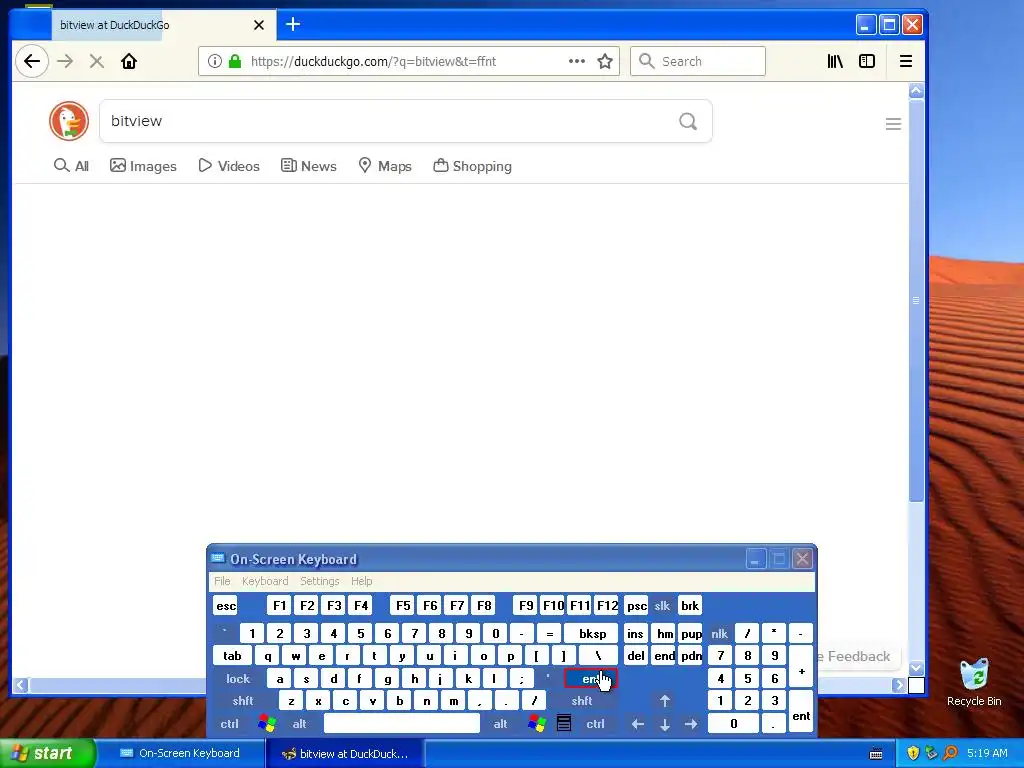This screenshot has height=768, width=1024.
Task: Go to the Firefox home page icon
Action: pos(129,61)
